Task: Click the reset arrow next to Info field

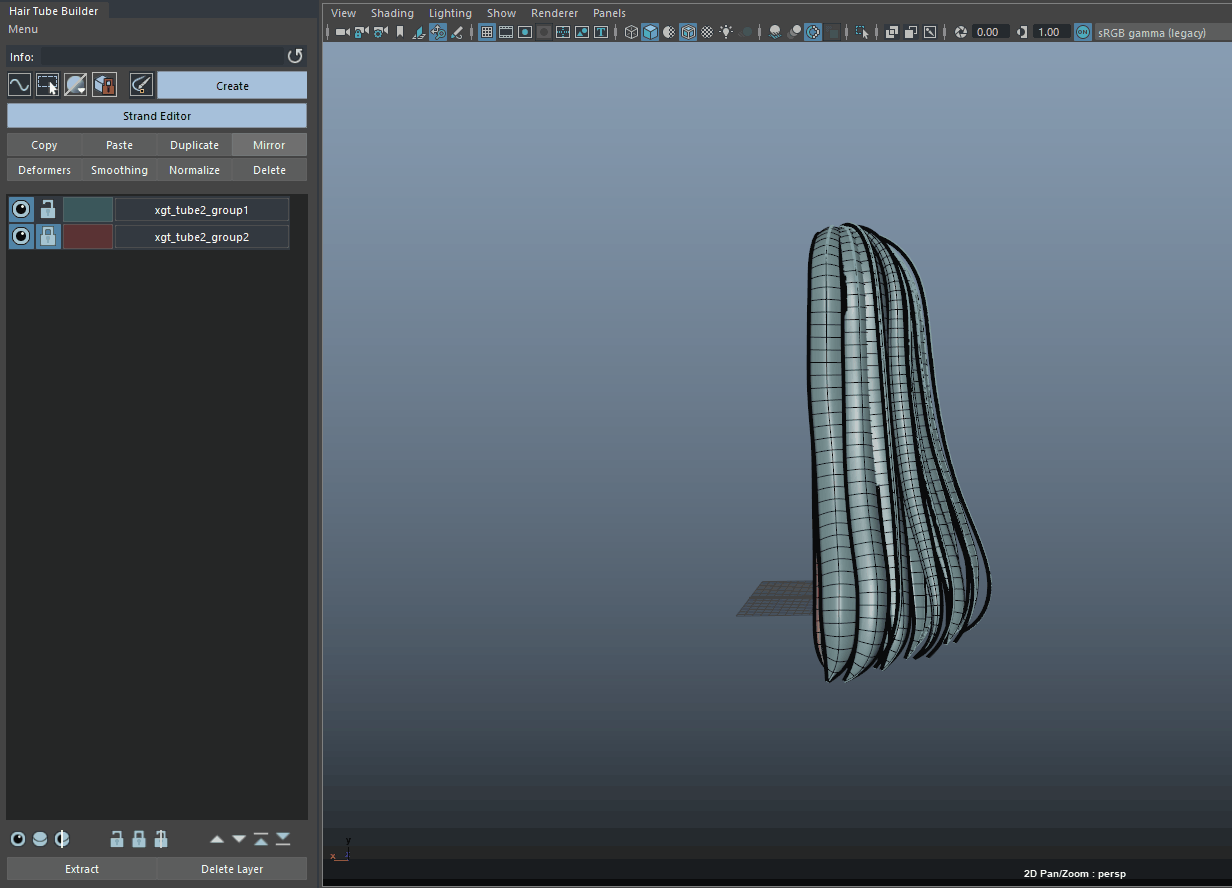Action: pos(295,57)
